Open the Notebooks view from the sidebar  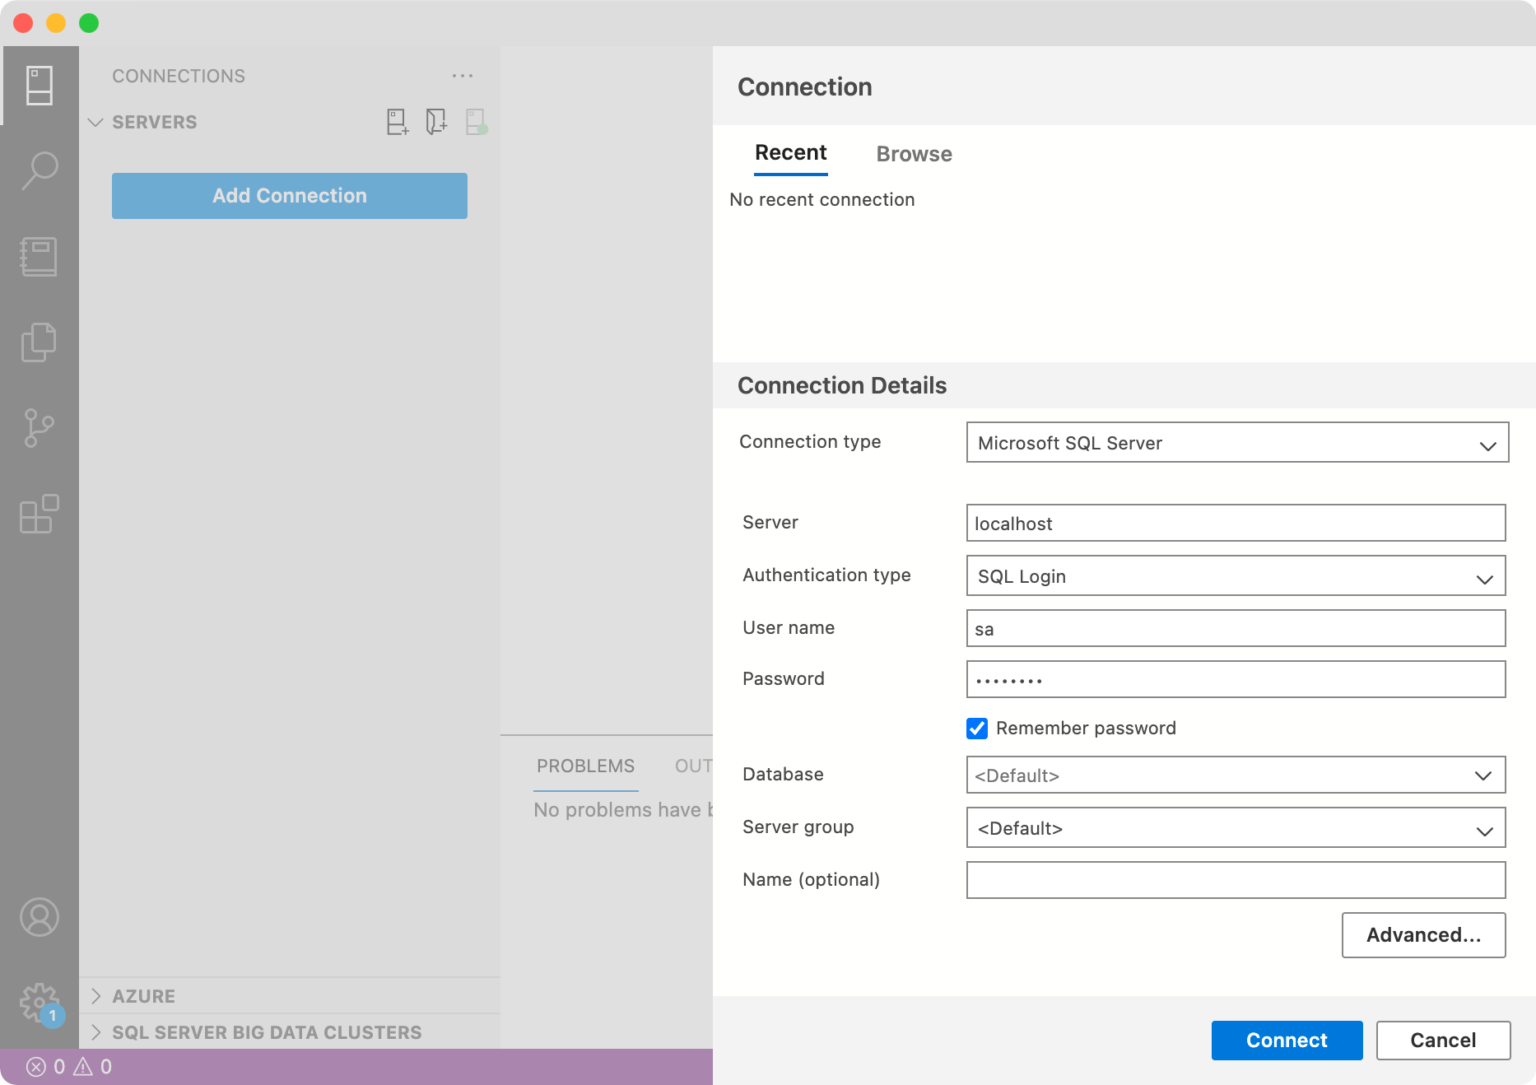click(40, 256)
